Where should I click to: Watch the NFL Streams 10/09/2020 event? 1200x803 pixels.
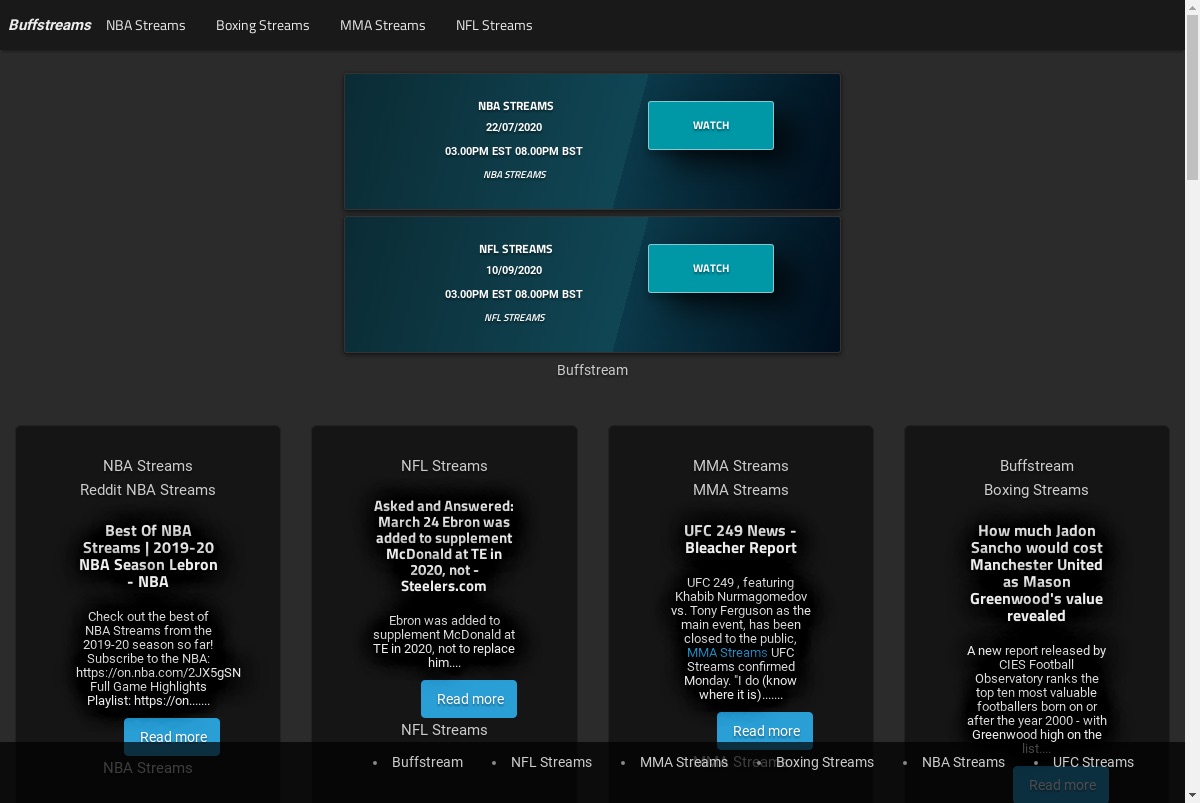click(x=711, y=268)
